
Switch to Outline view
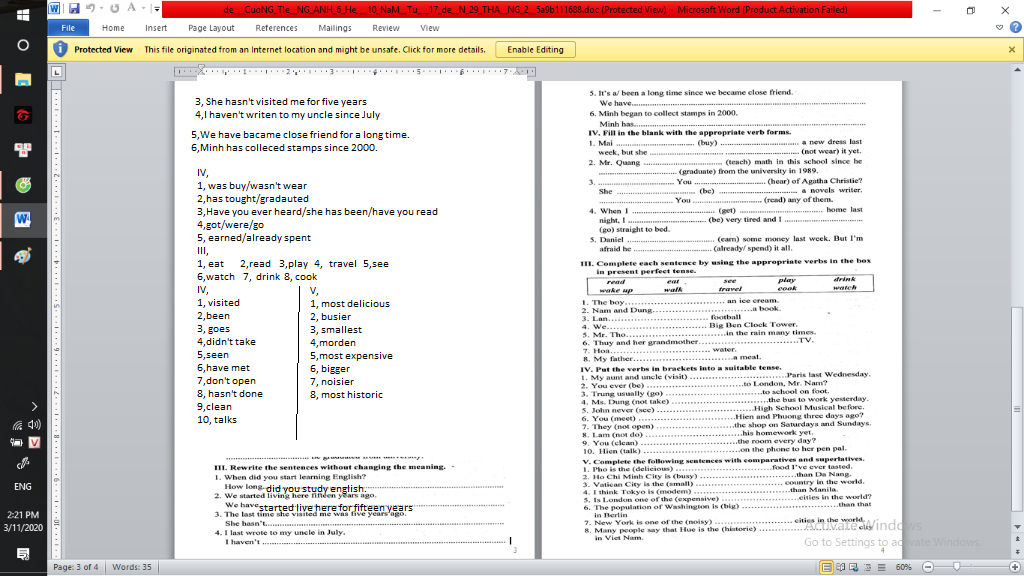(867, 567)
